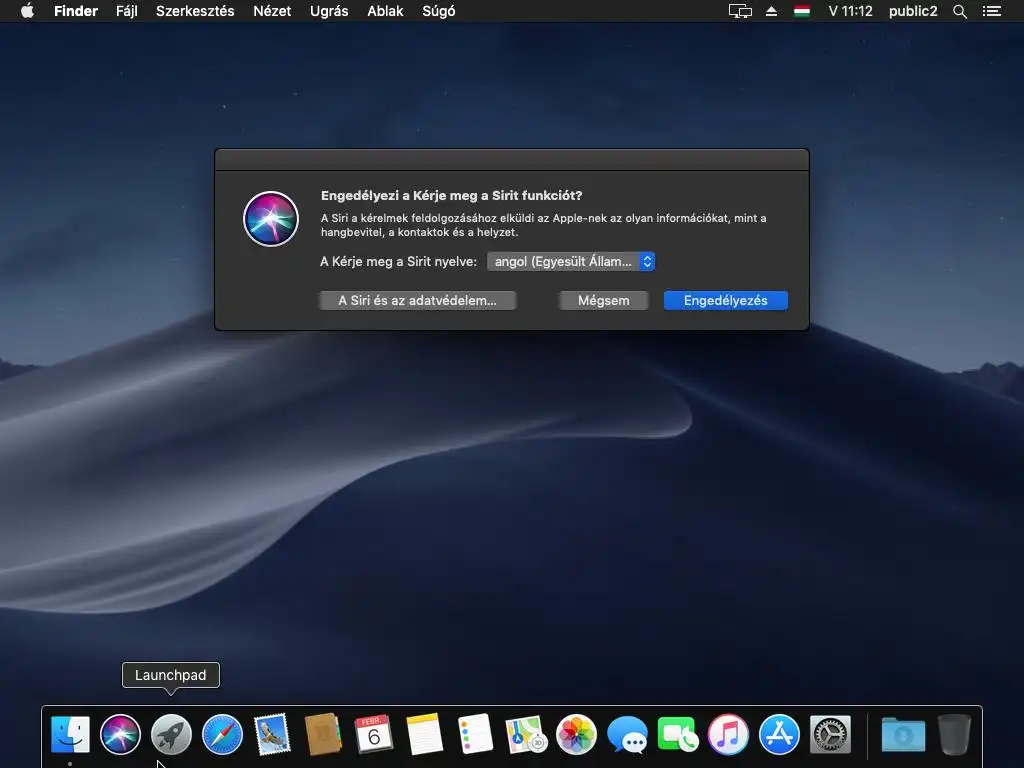Open Siri language dropdown angol
Viewport: 1024px width, 768px height.
(571, 261)
